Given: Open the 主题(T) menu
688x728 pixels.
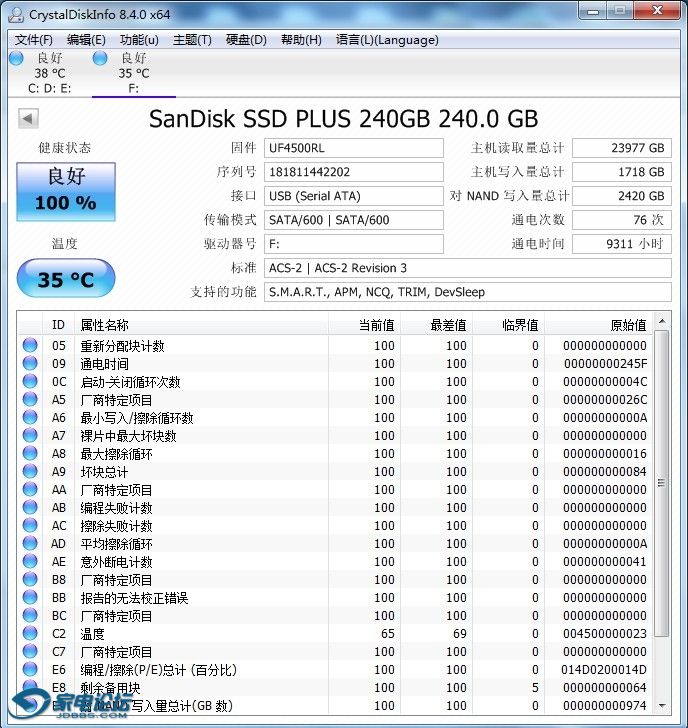Looking at the screenshot, I should click(192, 40).
